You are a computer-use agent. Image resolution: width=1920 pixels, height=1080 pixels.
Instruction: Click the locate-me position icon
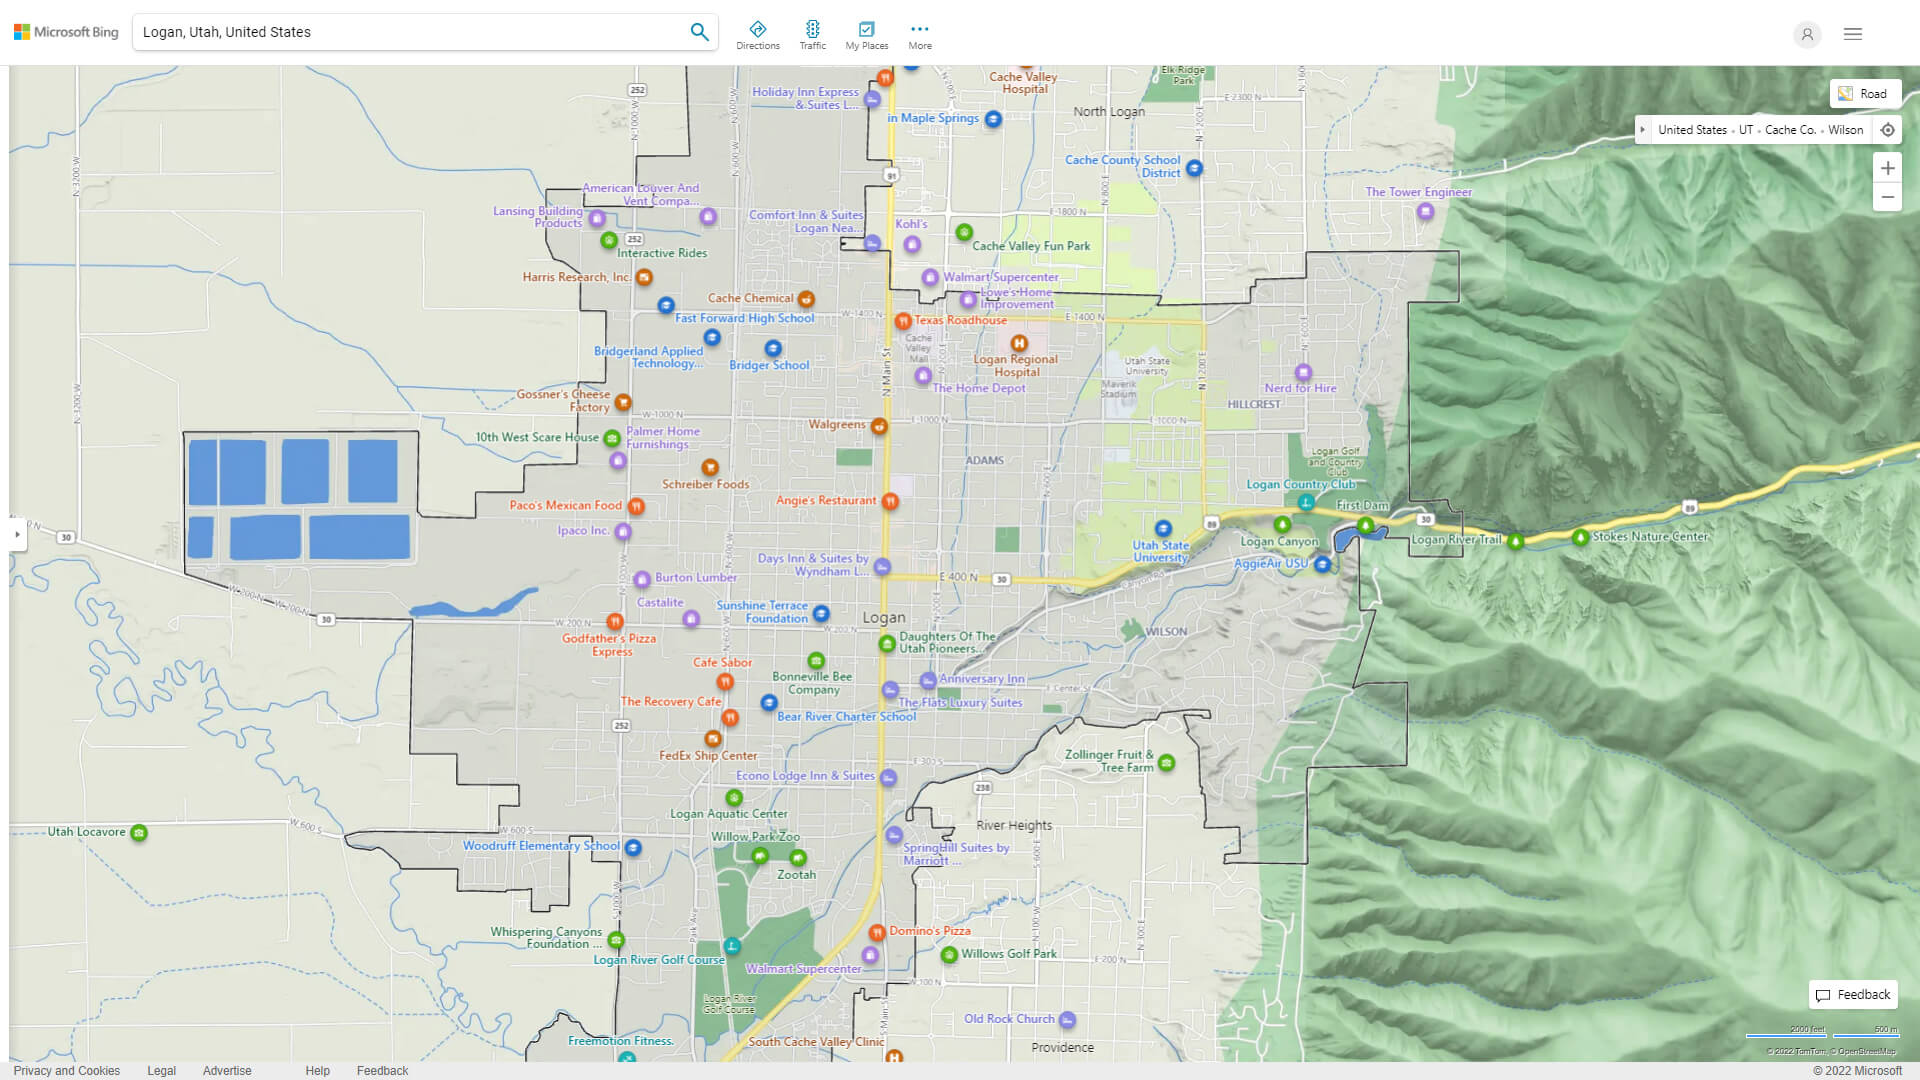tap(1888, 129)
